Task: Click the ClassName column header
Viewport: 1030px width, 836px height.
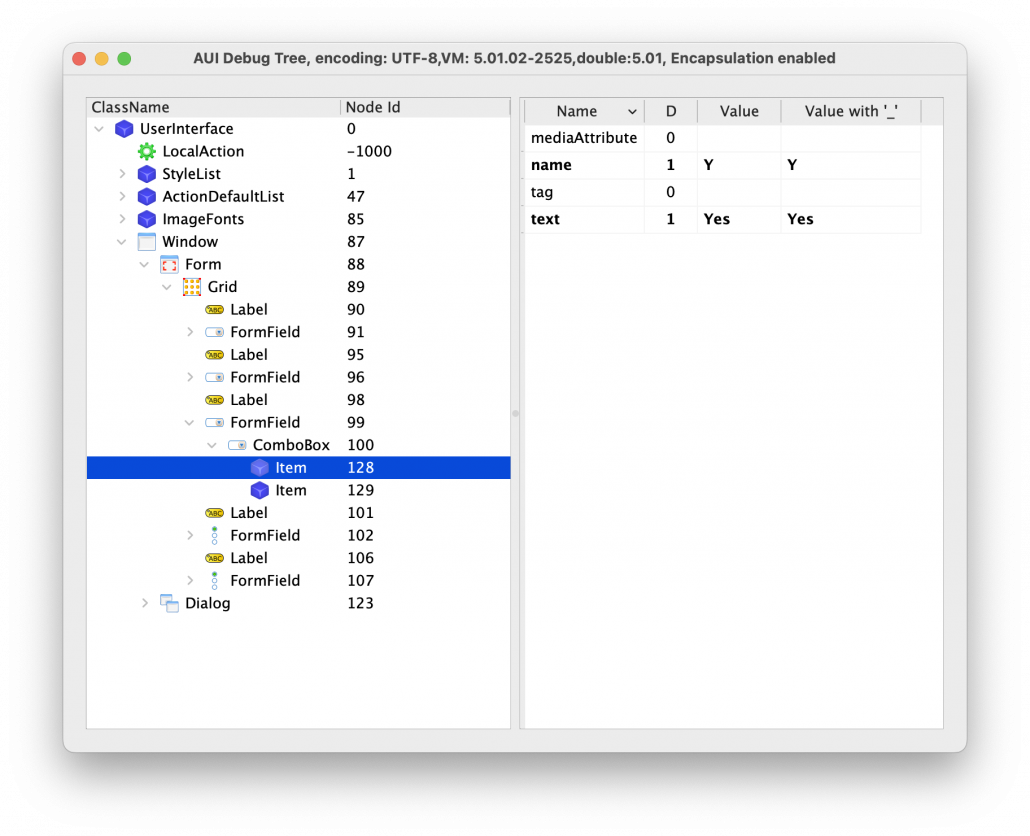Action: click(x=213, y=107)
